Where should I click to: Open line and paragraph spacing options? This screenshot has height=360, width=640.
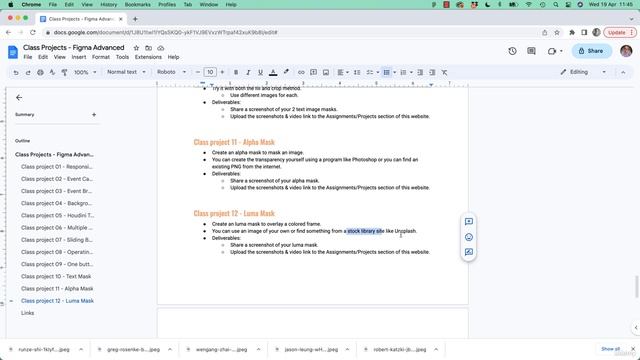click(357, 72)
